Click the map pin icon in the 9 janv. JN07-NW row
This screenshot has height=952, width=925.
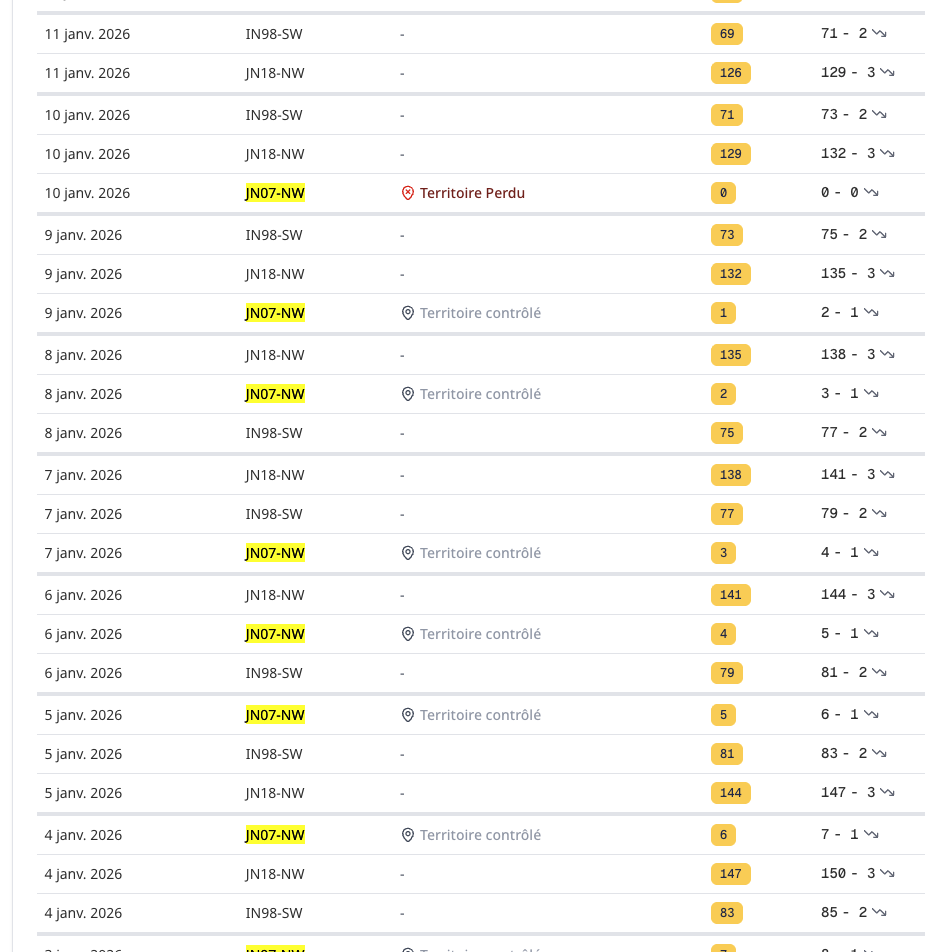tap(407, 313)
